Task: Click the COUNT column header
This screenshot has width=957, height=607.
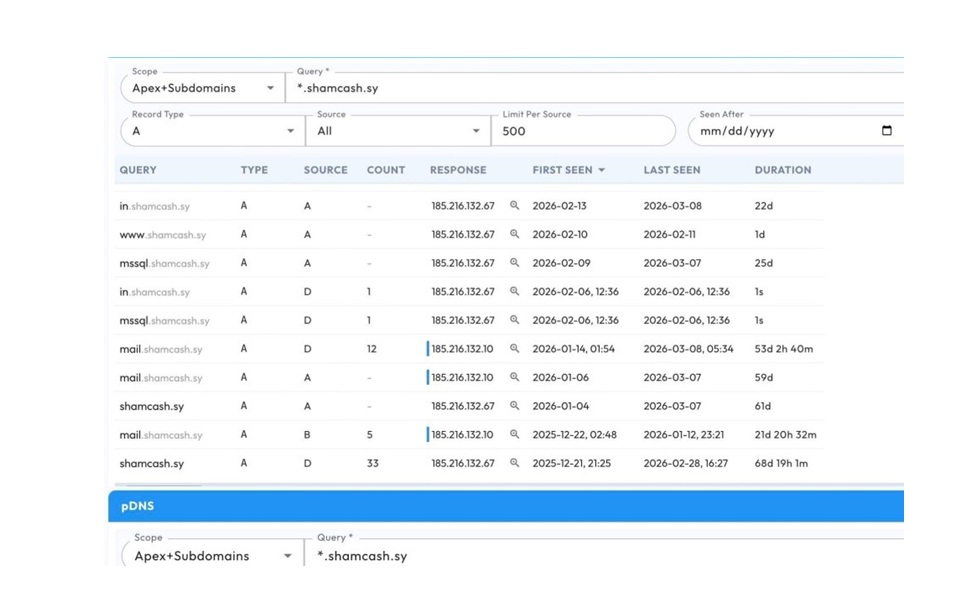Action: tap(385, 170)
